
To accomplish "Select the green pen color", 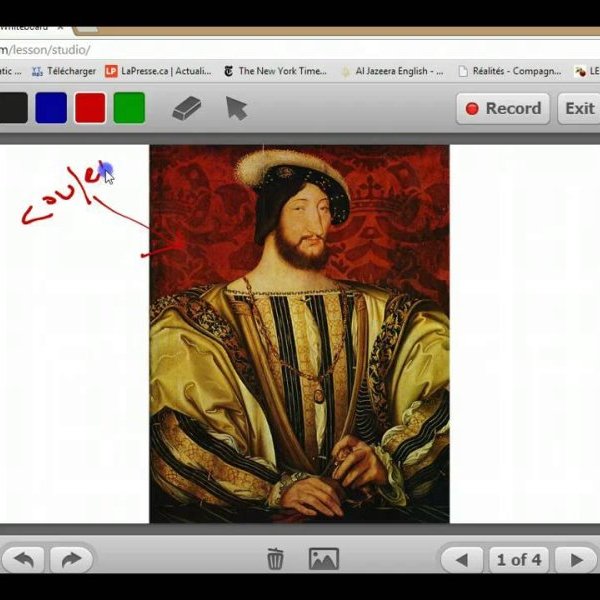I will tap(129, 108).
